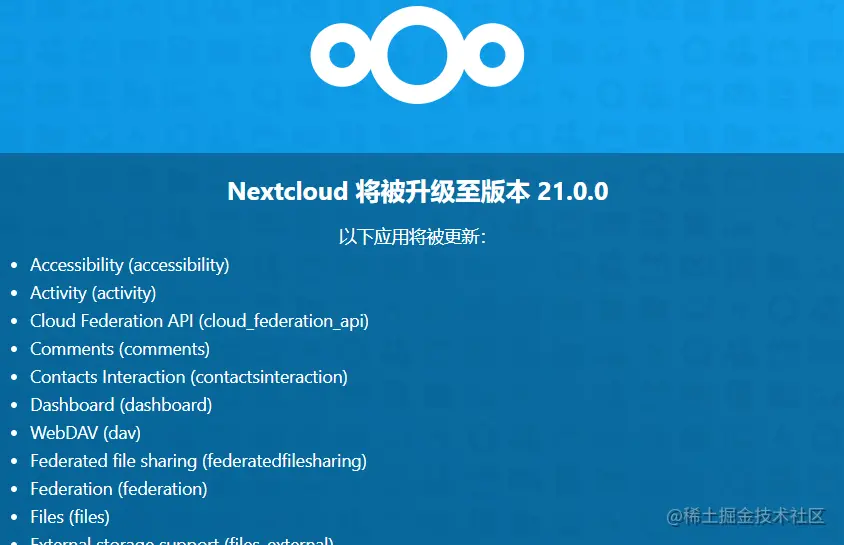Click the Files (files) list entry
Image resolution: width=844 pixels, height=545 pixels.
tap(70, 516)
